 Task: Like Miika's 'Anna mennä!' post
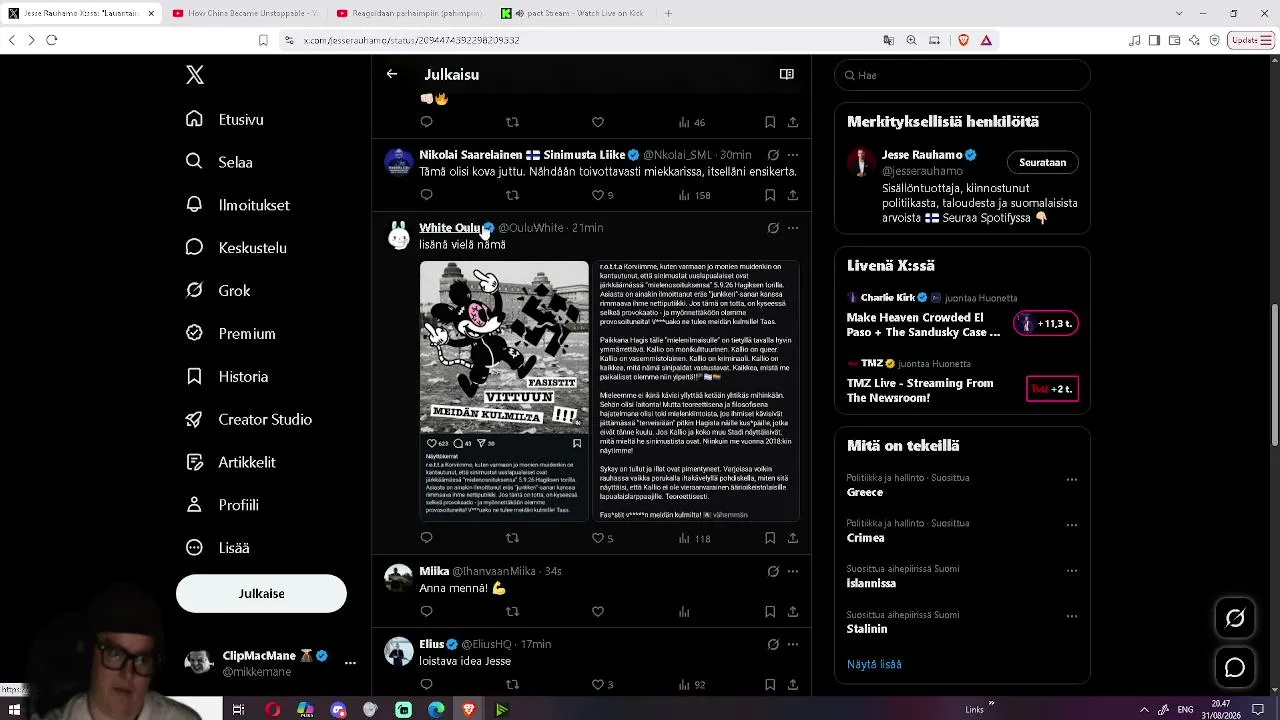point(598,611)
